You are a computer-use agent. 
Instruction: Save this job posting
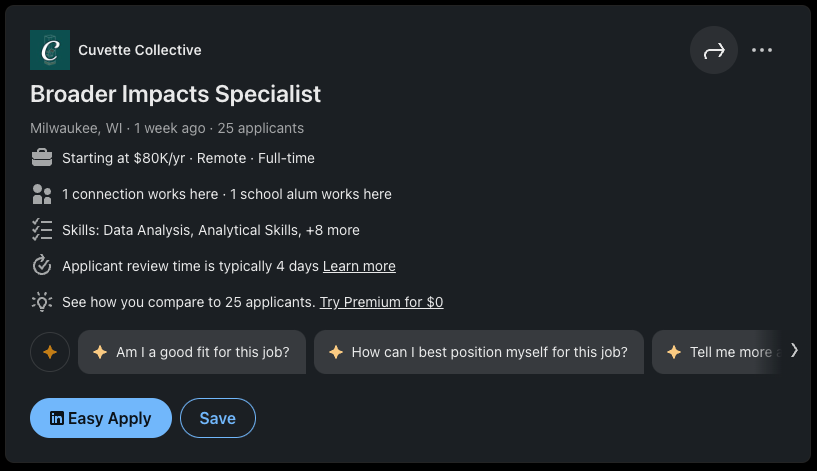pyautogui.click(x=218, y=418)
